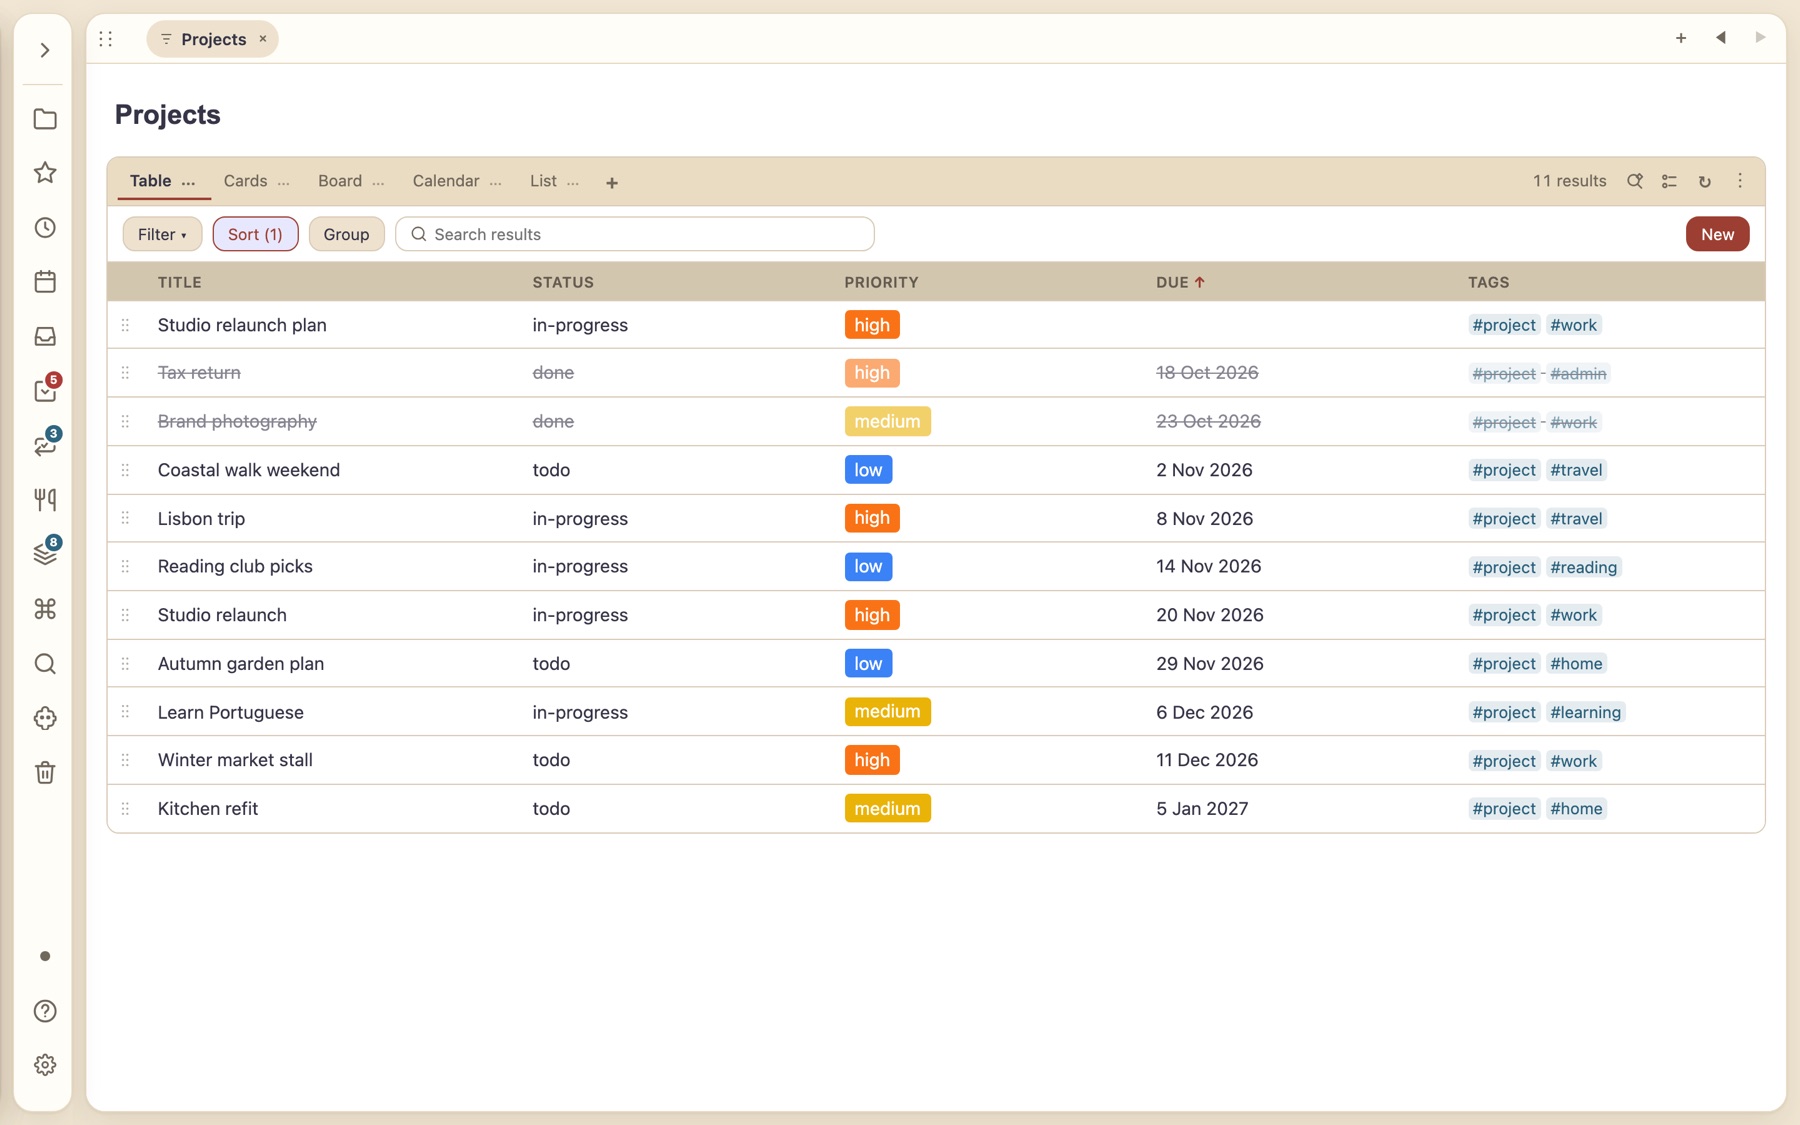Open recent history clock icon
Image resolution: width=1800 pixels, height=1125 pixels.
[x=45, y=228]
